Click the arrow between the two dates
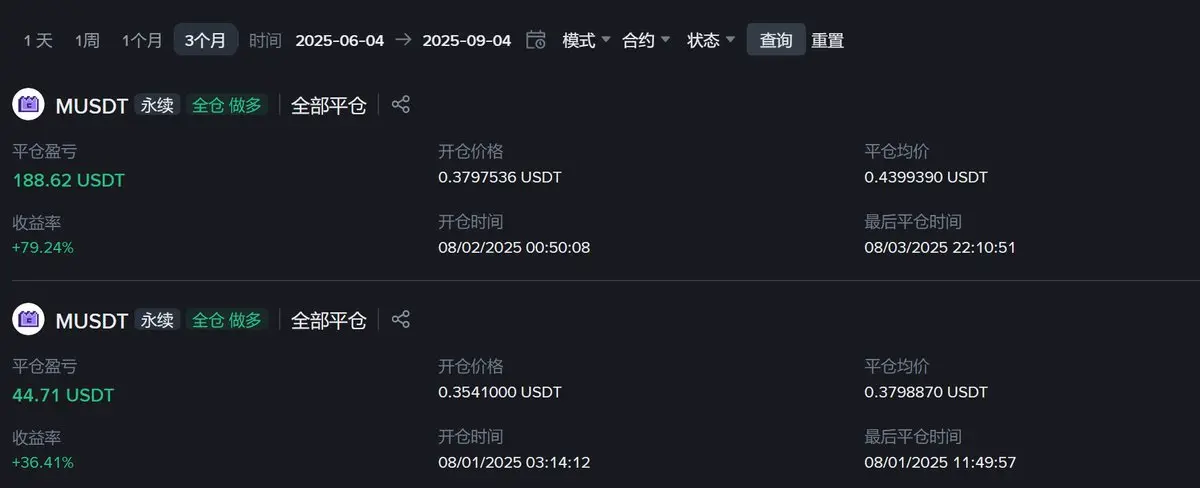Viewport: 1200px width, 488px height. pyautogui.click(x=403, y=40)
